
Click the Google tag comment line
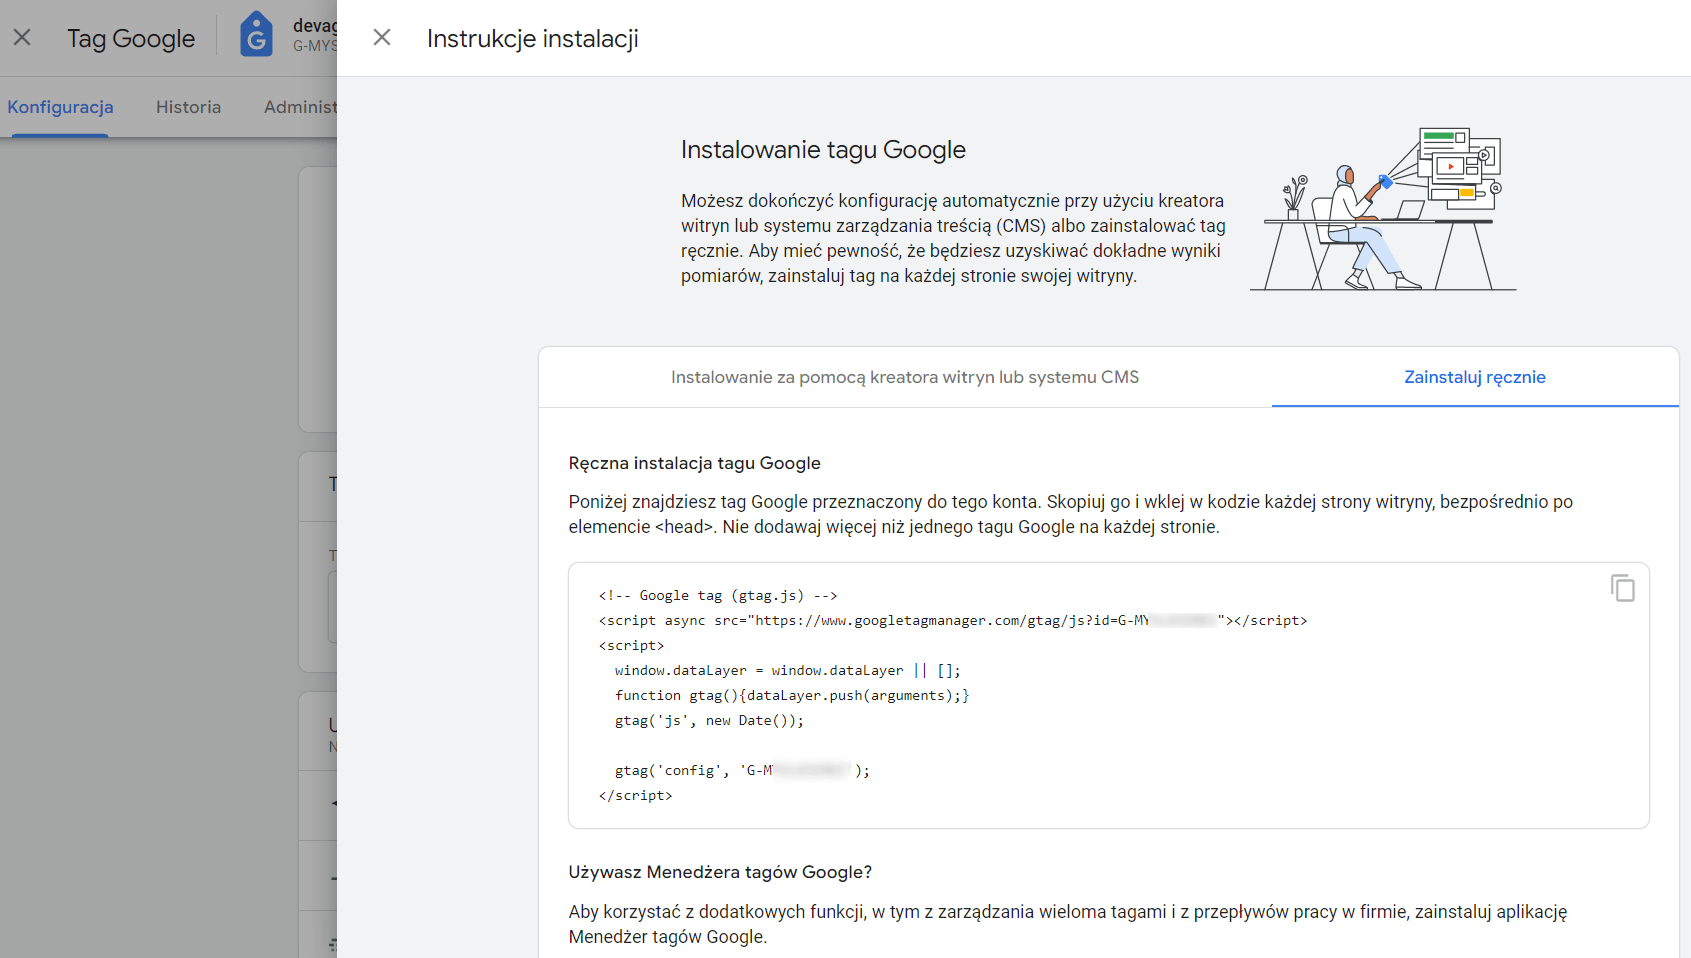(x=718, y=595)
